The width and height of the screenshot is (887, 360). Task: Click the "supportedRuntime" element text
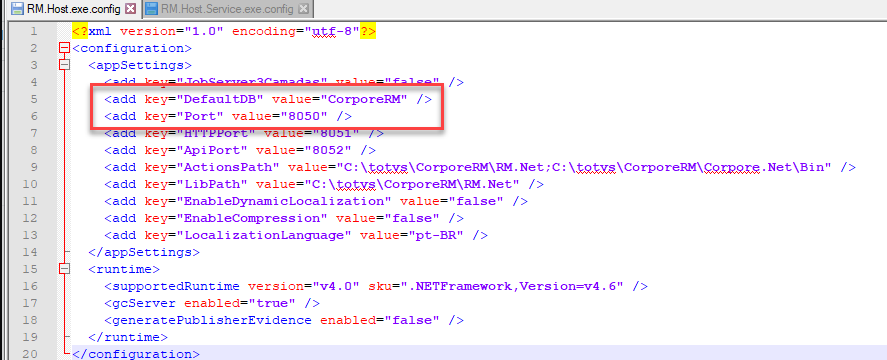[x=176, y=286]
